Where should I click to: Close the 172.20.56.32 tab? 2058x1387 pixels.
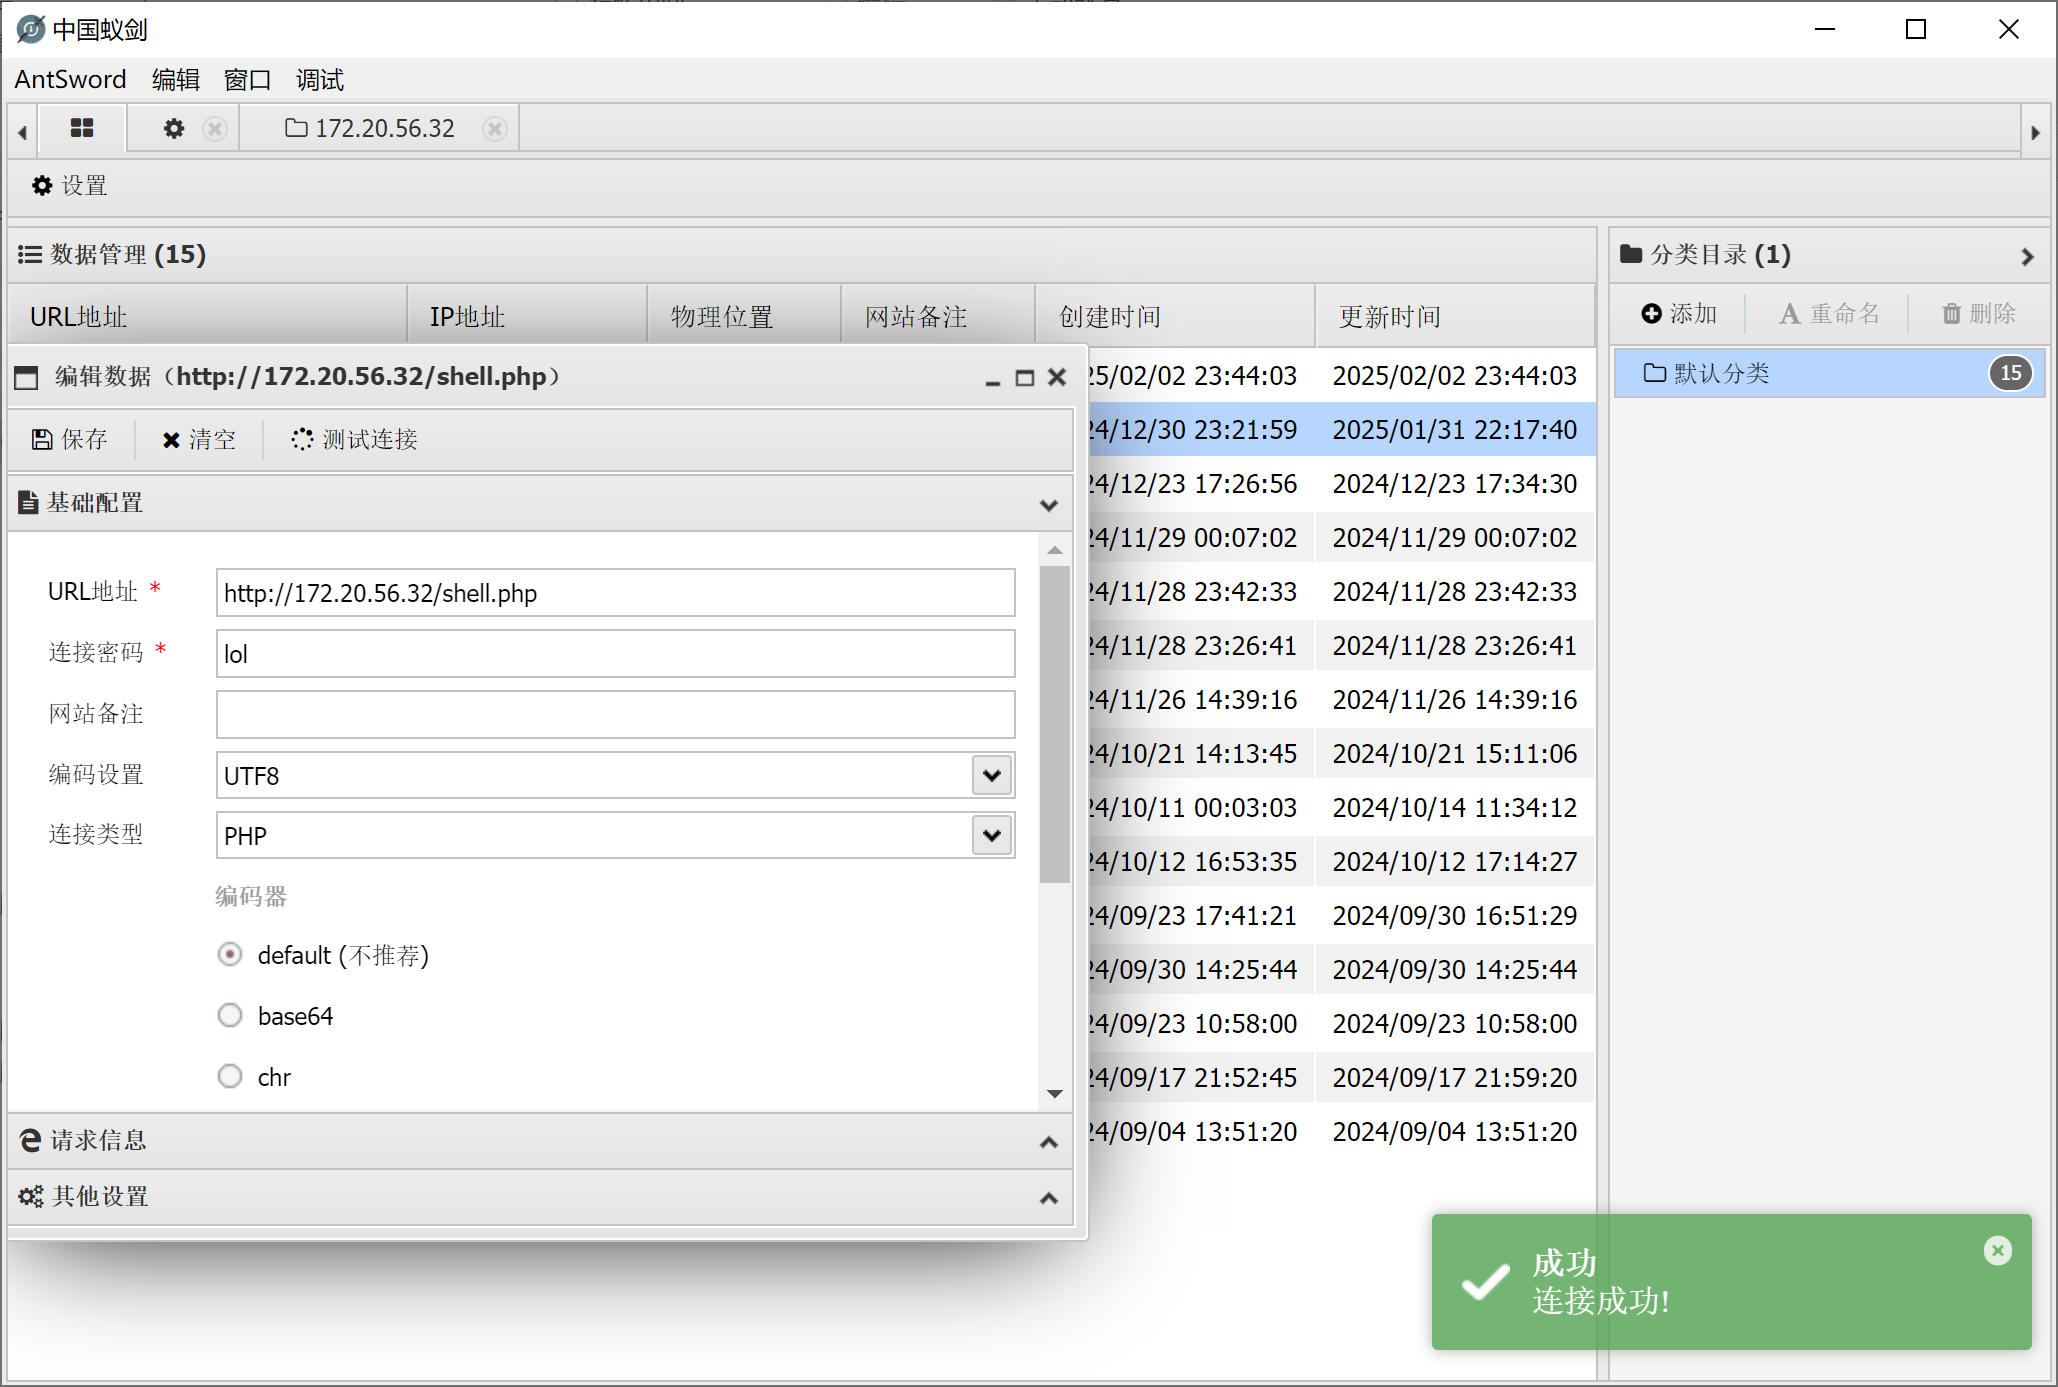pyautogui.click(x=494, y=129)
